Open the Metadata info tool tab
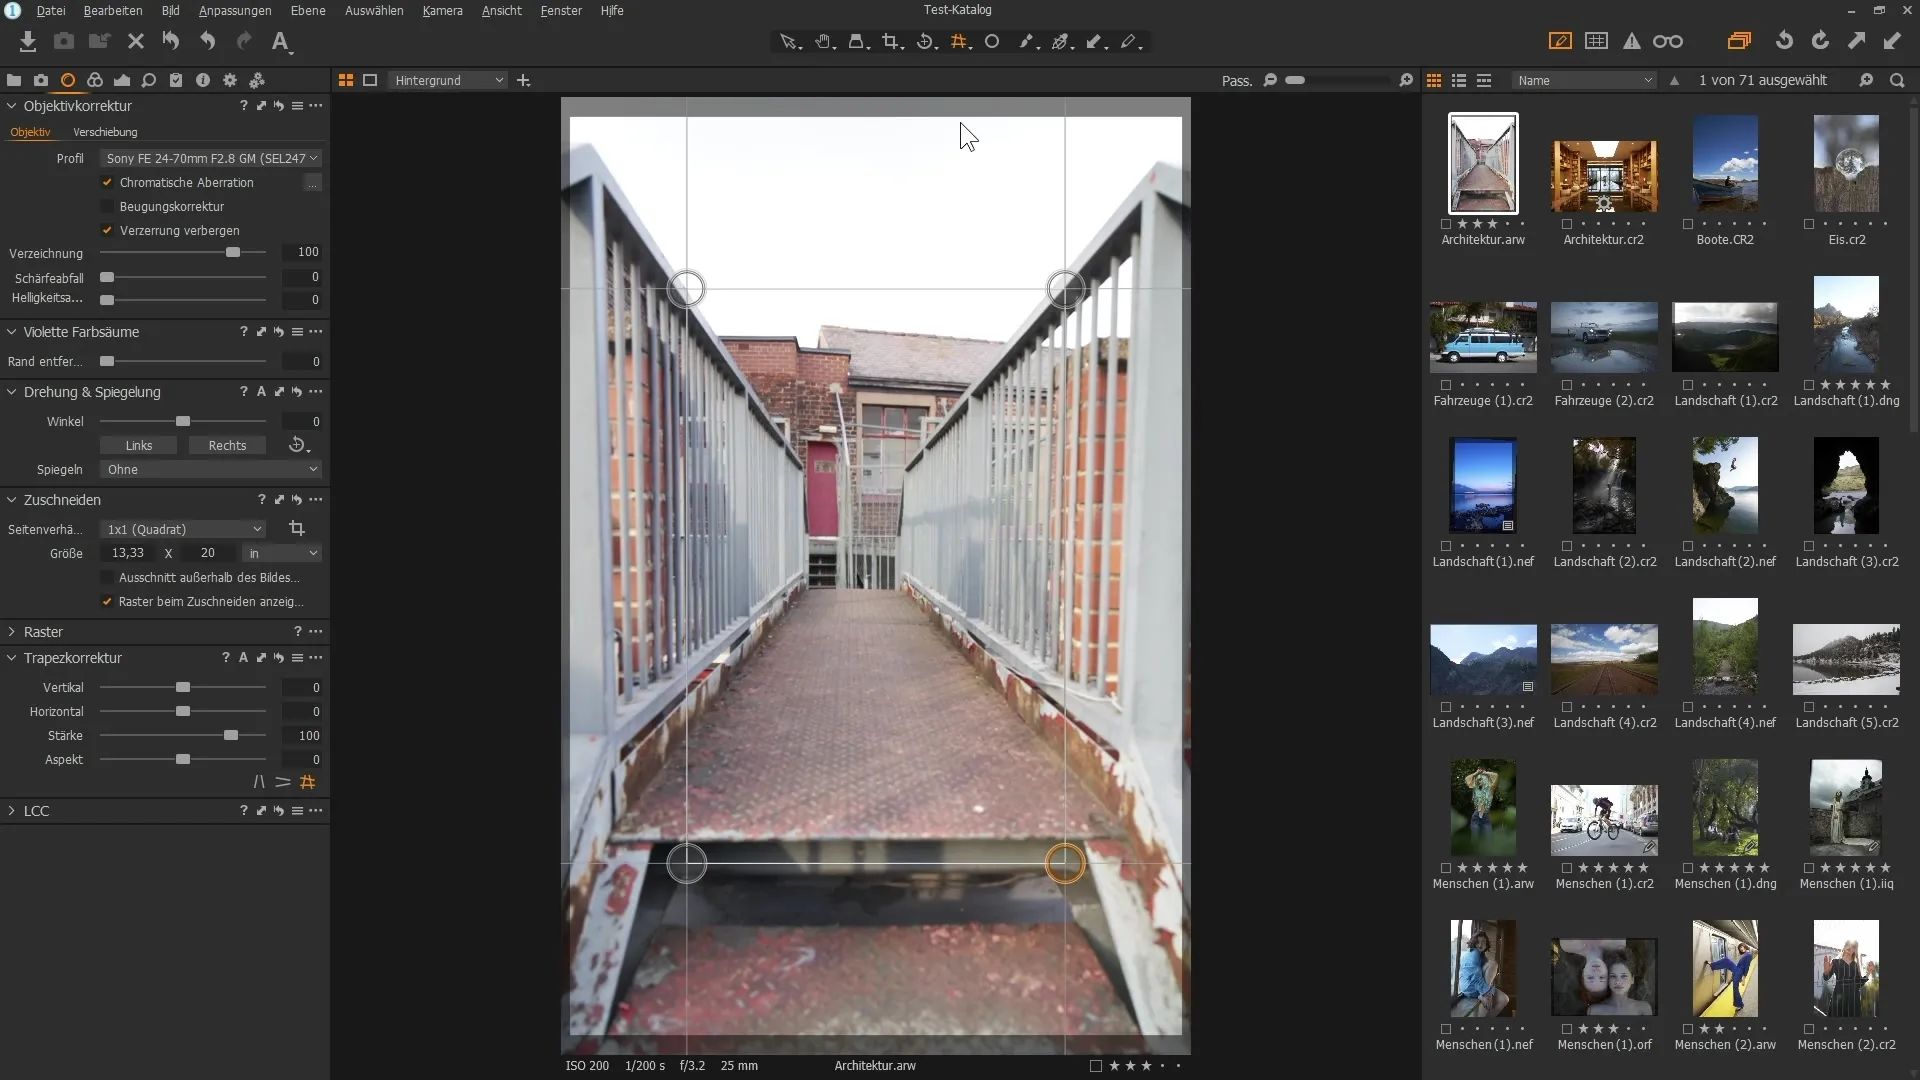The height and width of the screenshot is (1080, 1920). [x=203, y=80]
